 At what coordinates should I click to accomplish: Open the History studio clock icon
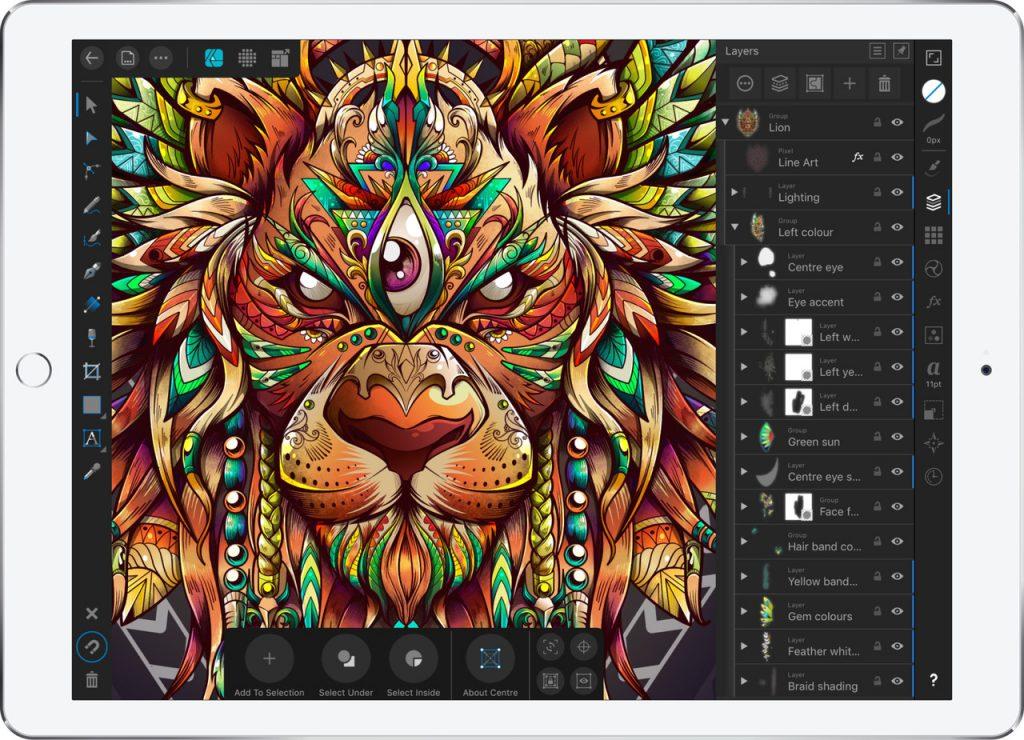(x=933, y=476)
